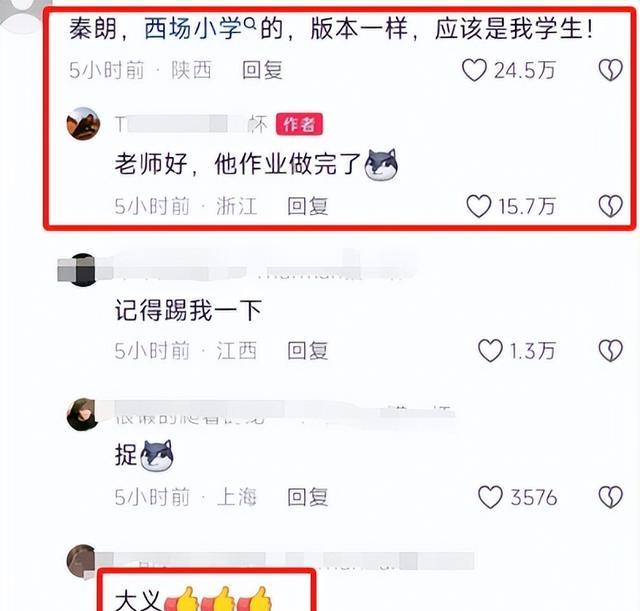Reply to the 上海 comment
This screenshot has height=611, width=640.
[307, 497]
